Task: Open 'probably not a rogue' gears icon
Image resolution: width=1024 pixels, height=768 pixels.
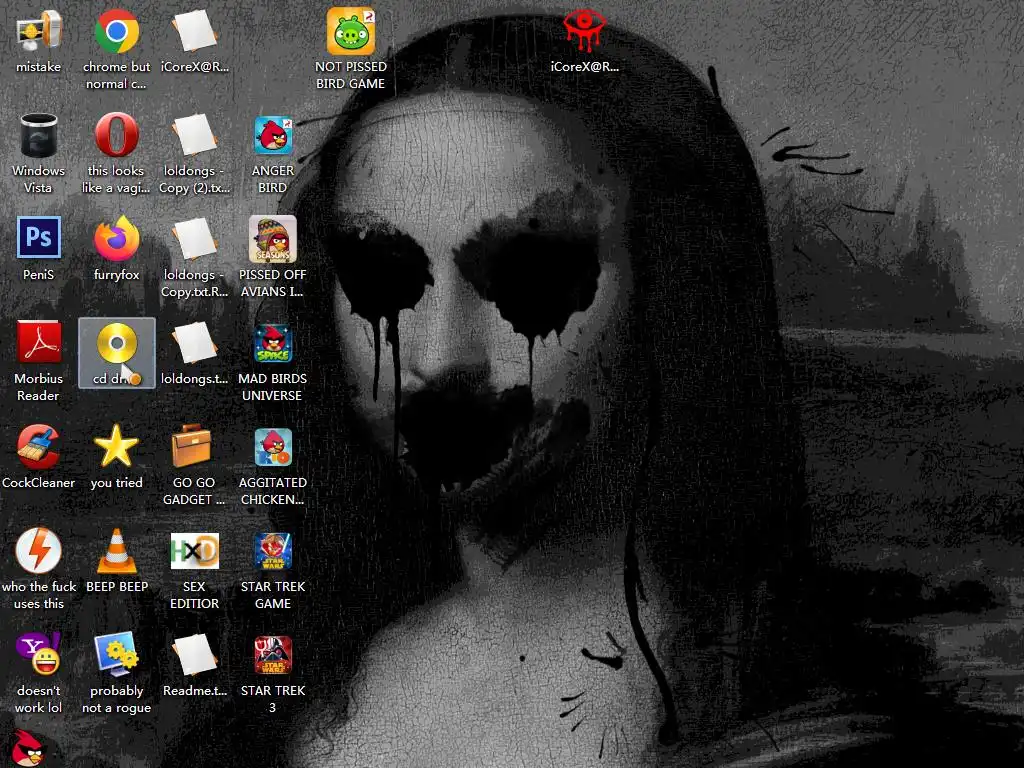Action: (116, 654)
